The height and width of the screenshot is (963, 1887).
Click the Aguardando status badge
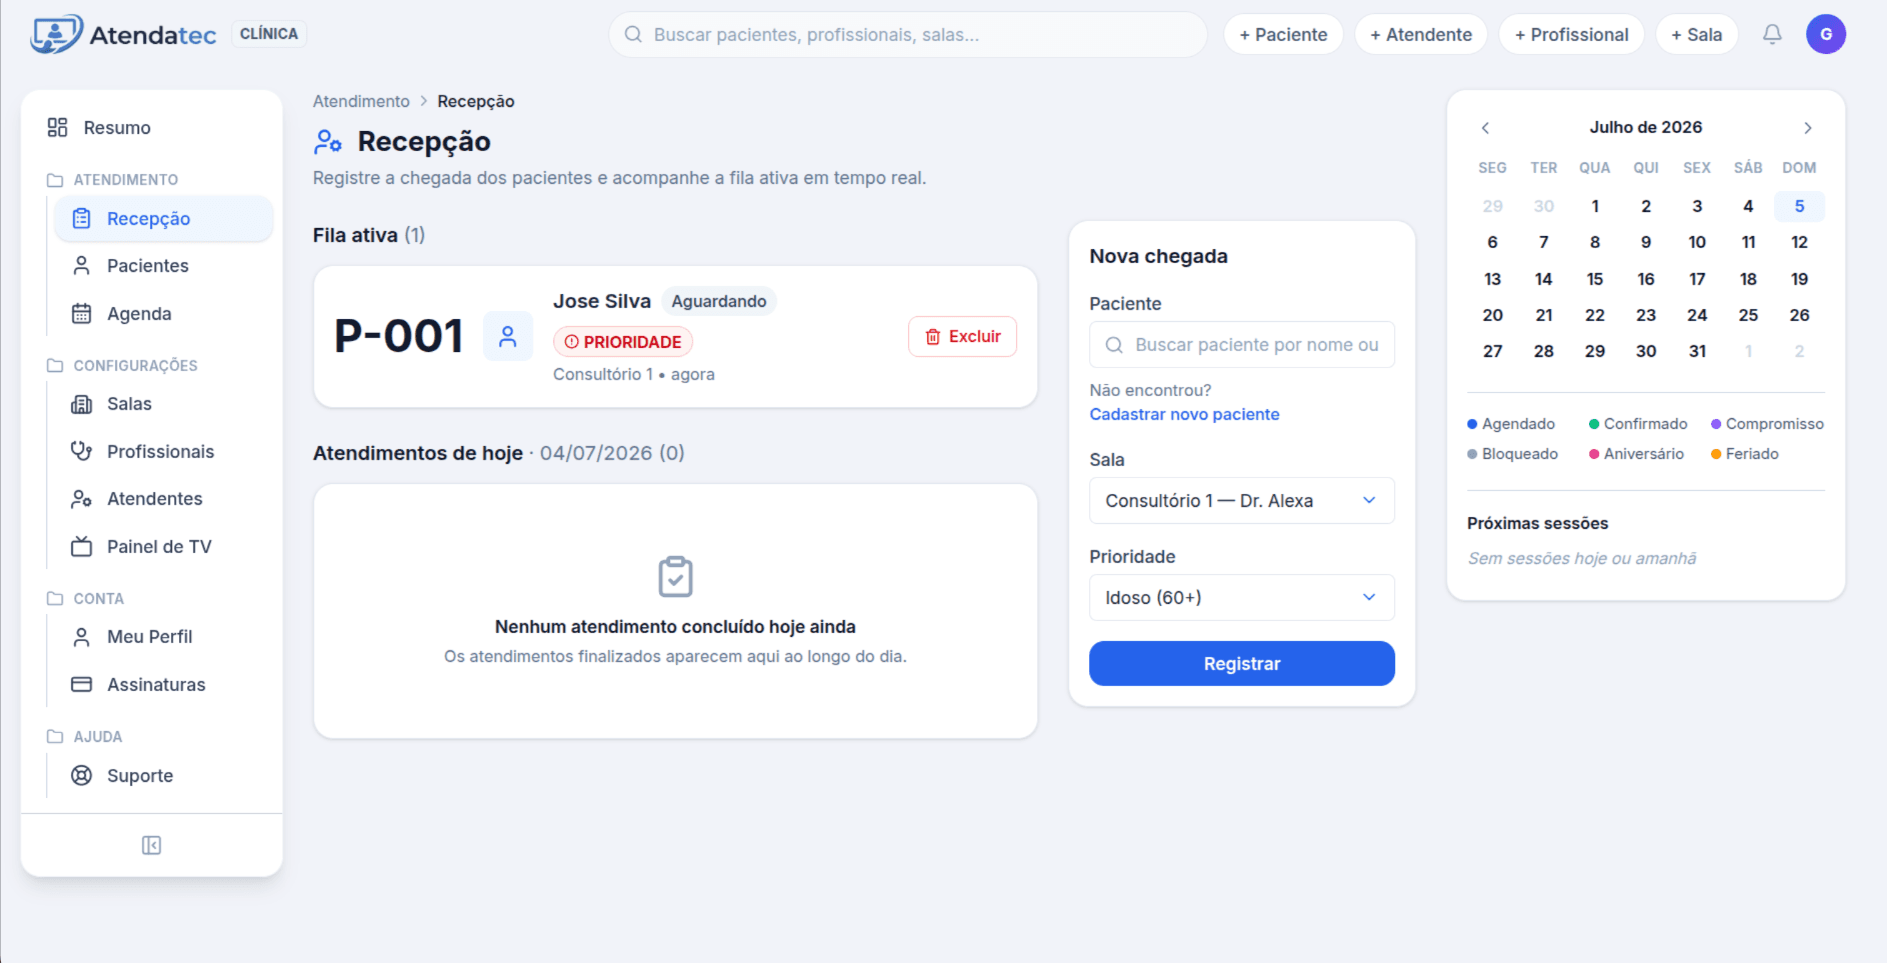coord(719,301)
